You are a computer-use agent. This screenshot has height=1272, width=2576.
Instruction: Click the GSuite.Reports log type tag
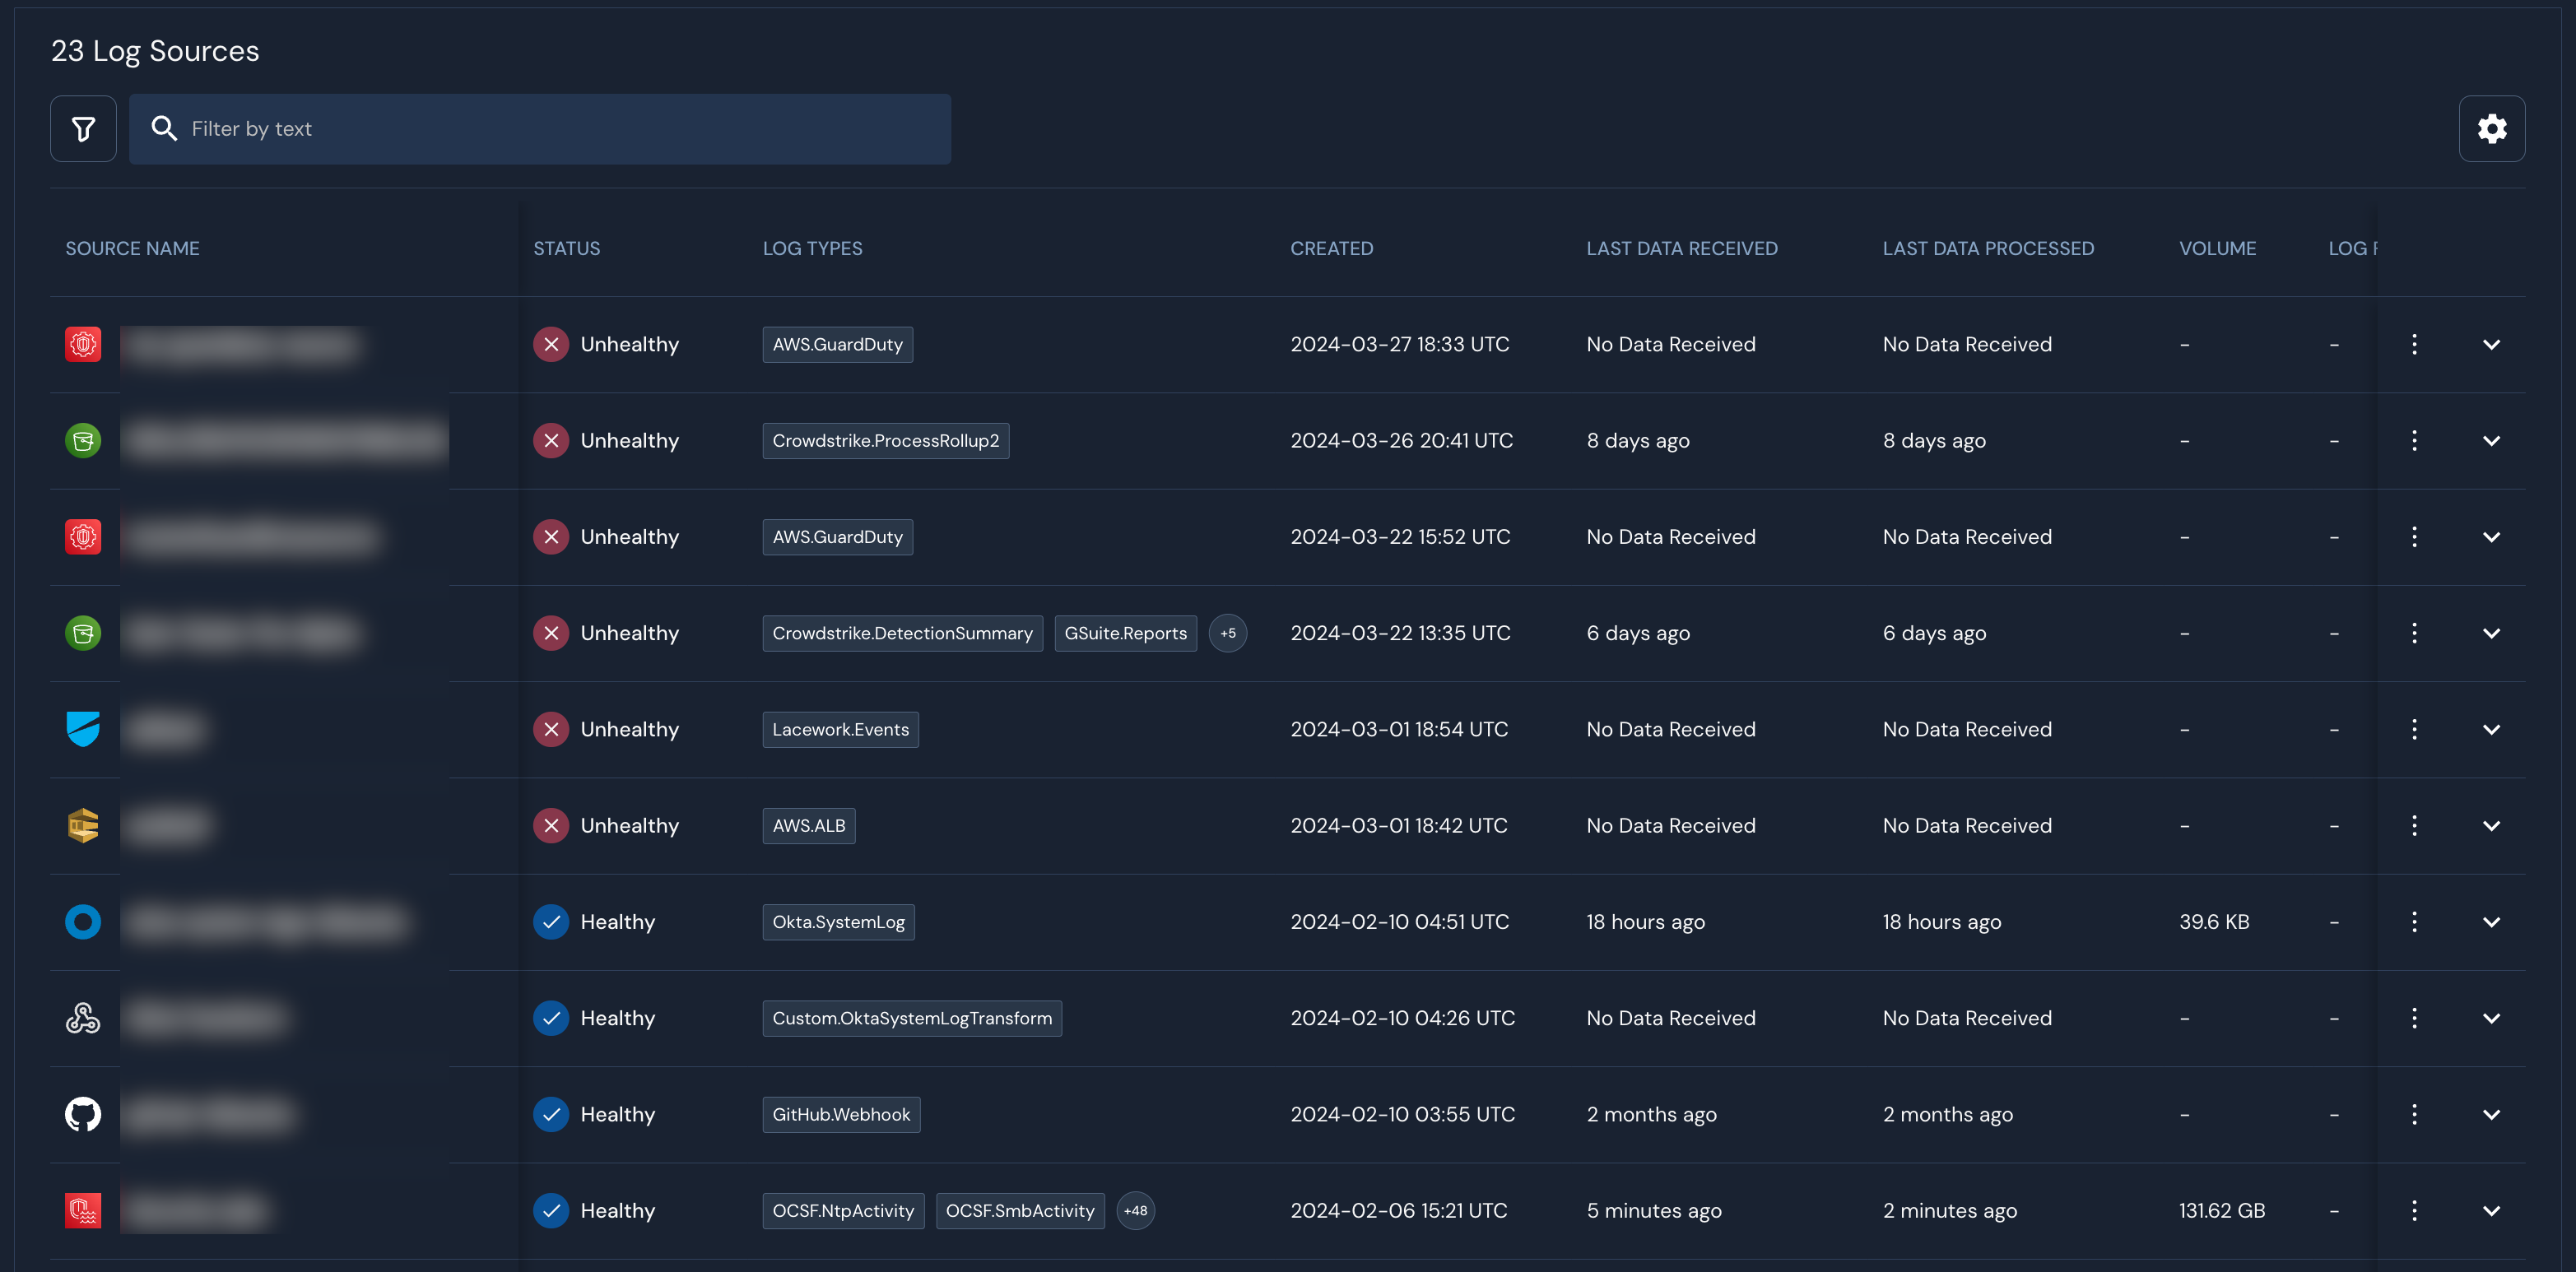point(1125,633)
